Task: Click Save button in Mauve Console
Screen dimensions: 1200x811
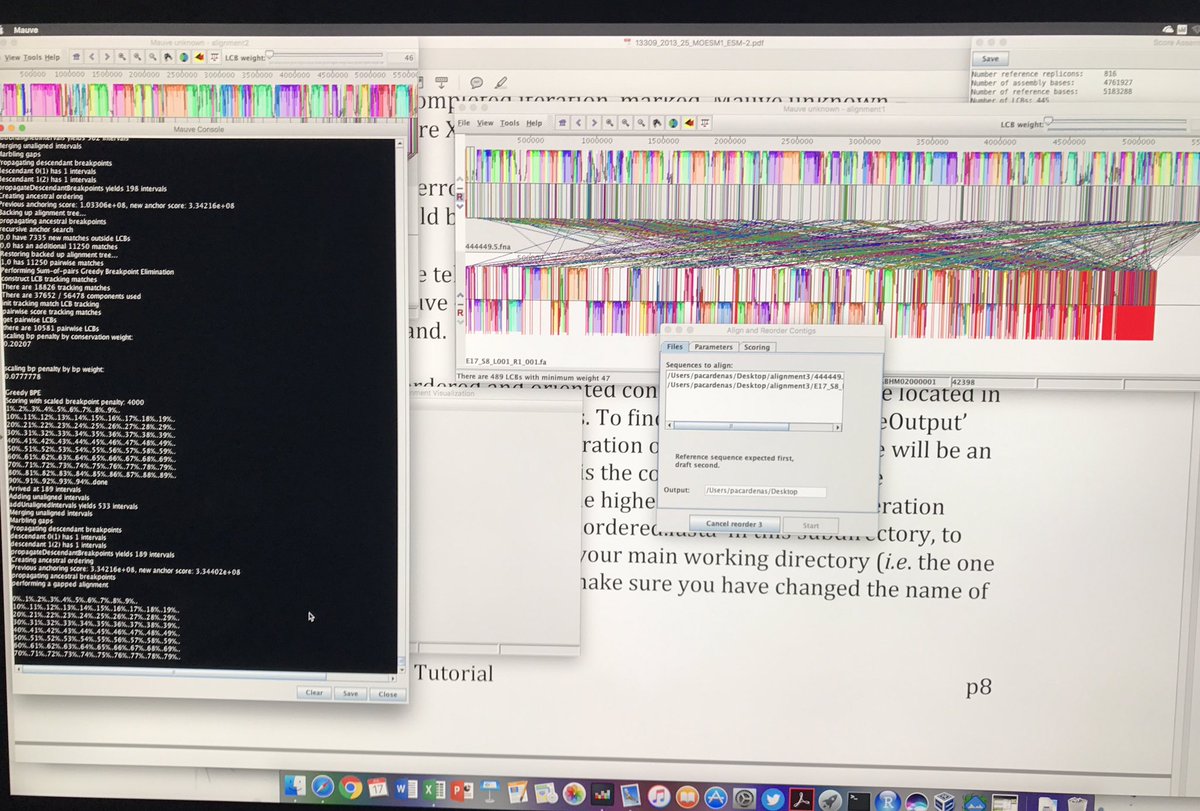Action: click(x=350, y=693)
